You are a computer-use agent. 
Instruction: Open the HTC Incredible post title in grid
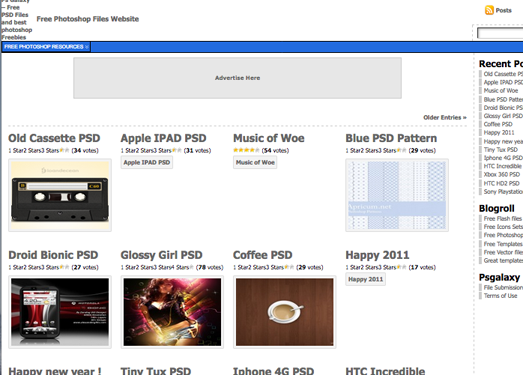385,371
